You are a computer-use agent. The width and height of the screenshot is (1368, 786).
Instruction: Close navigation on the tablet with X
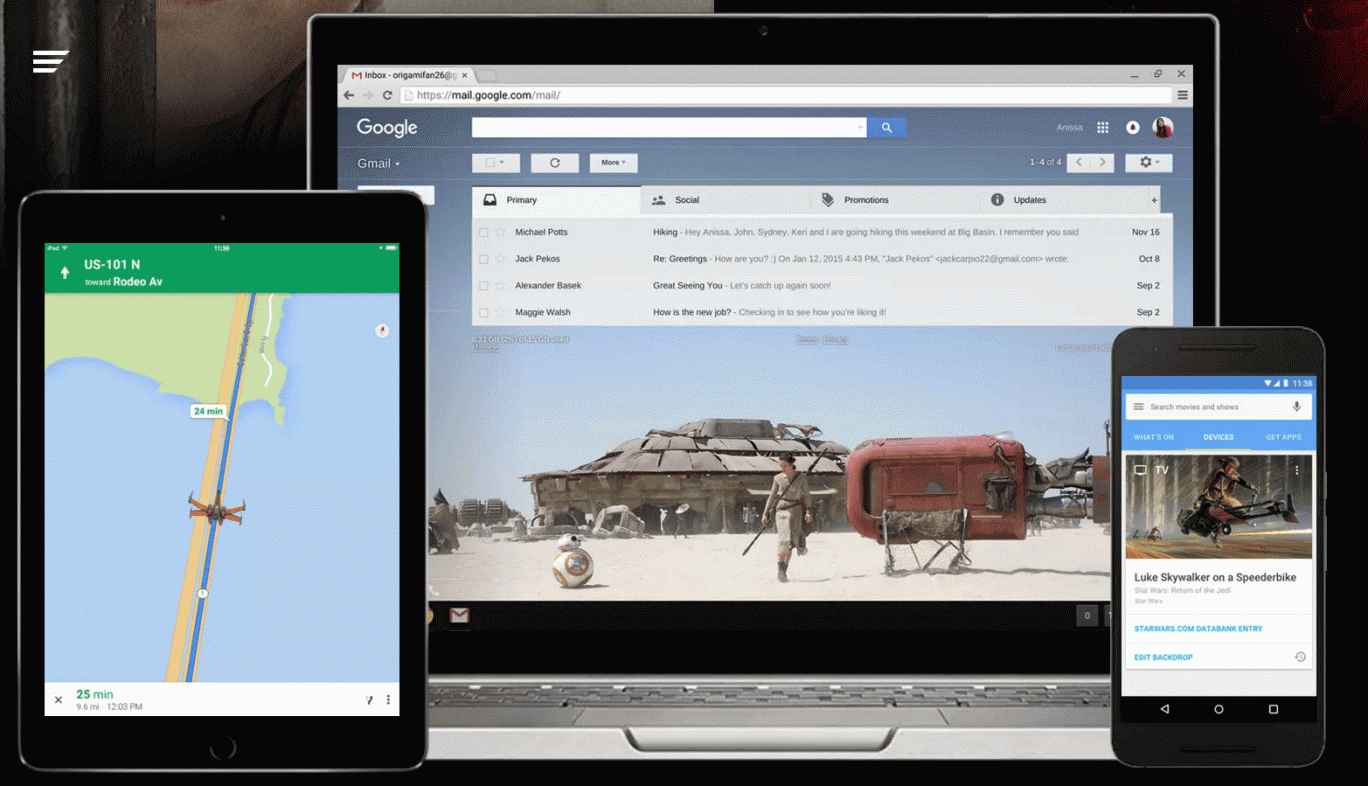tap(58, 700)
